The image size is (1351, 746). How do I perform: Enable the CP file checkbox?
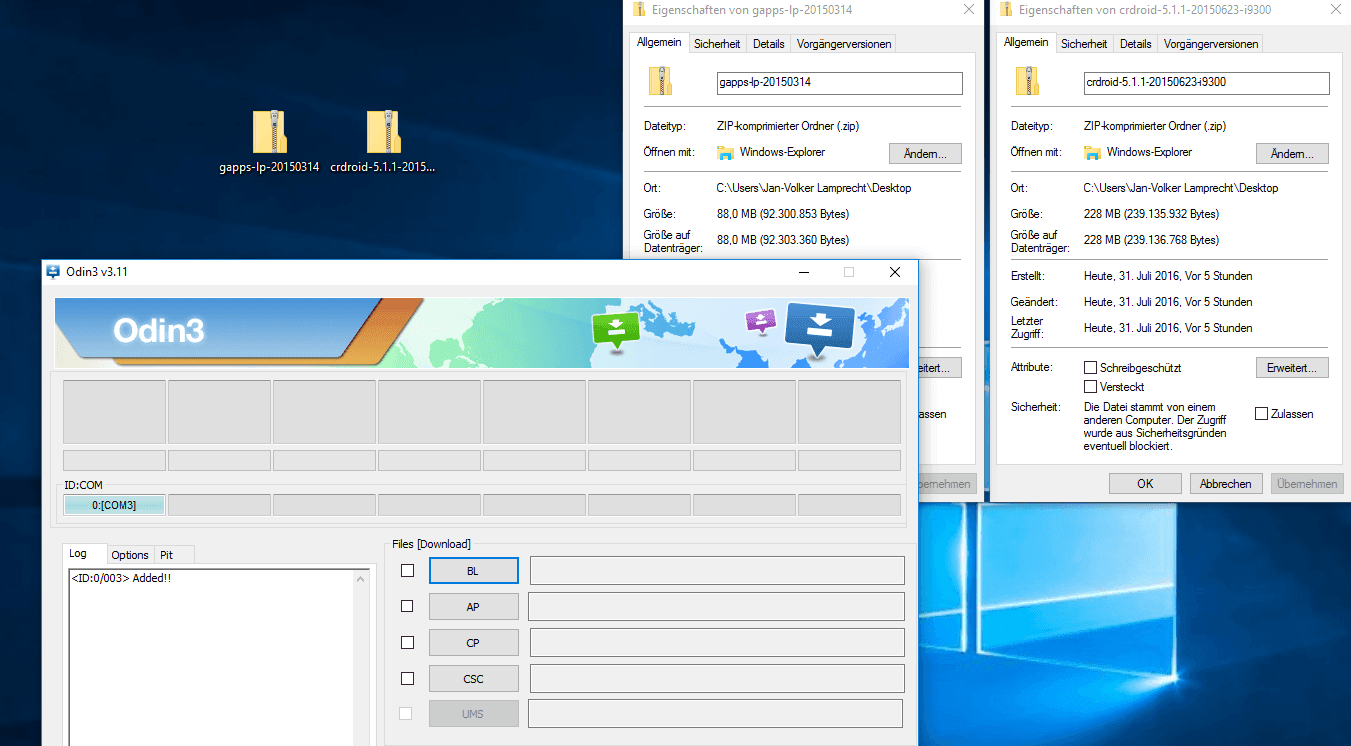point(407,642)
